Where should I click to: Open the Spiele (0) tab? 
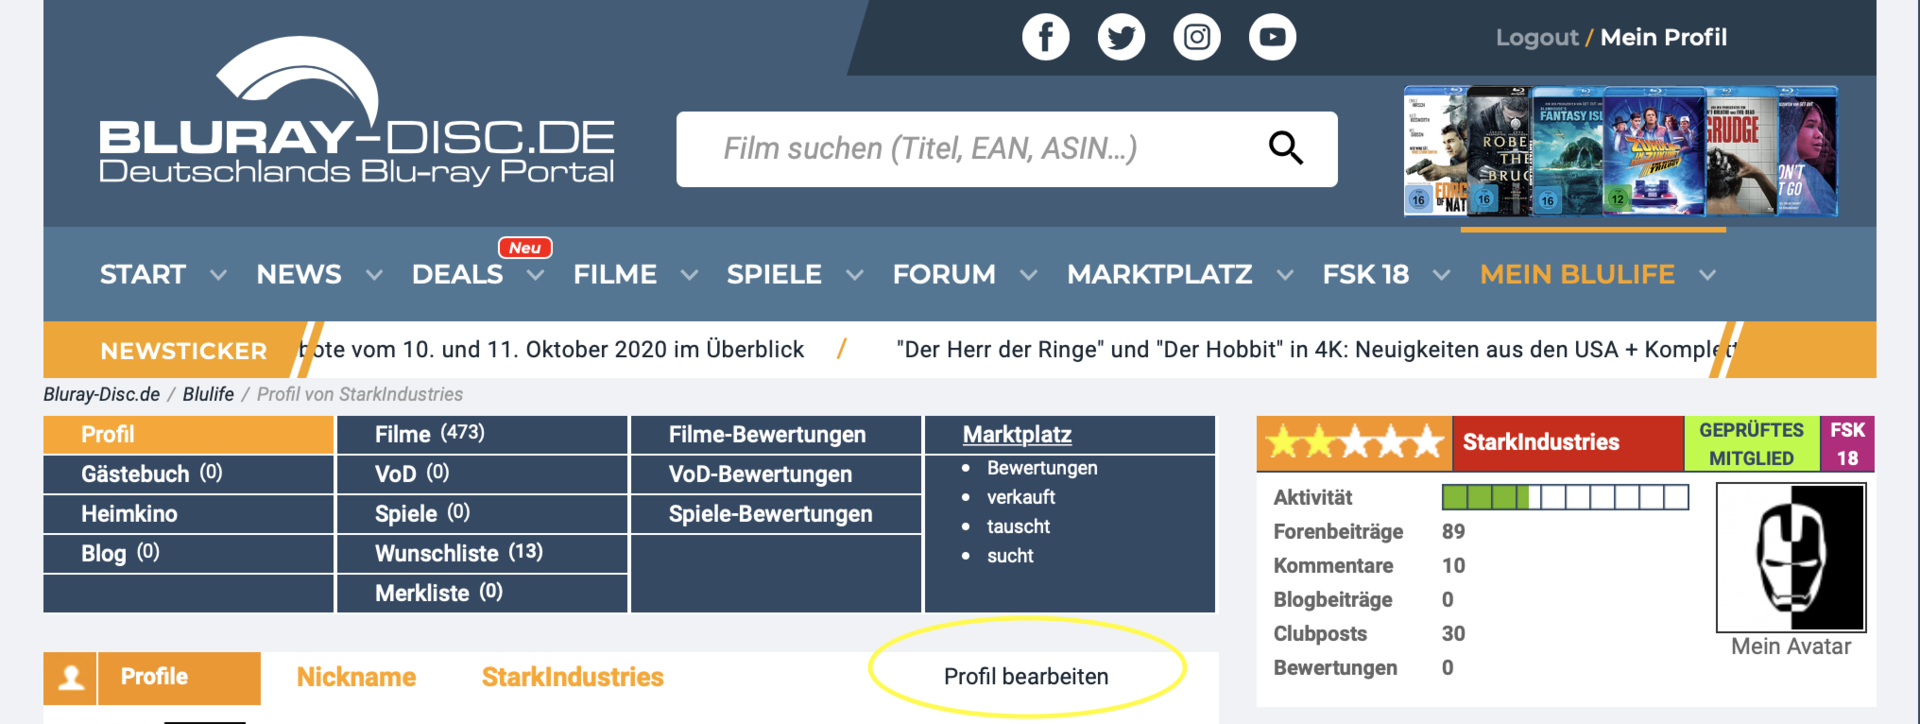(482, 514)
